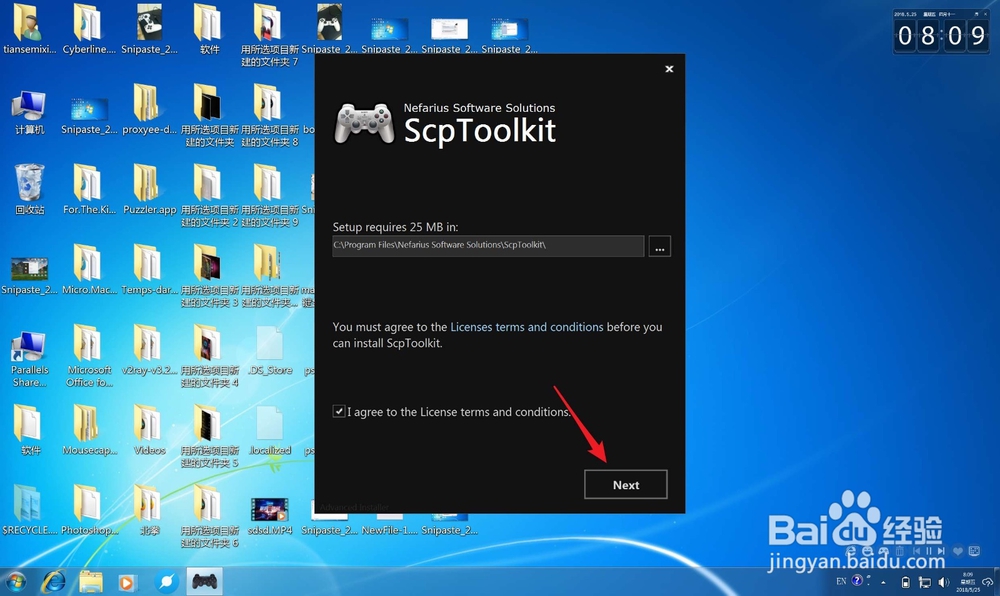Click the Next button in the installer
The width and height of the screenshot is (1000, 596).
[626, 484]
